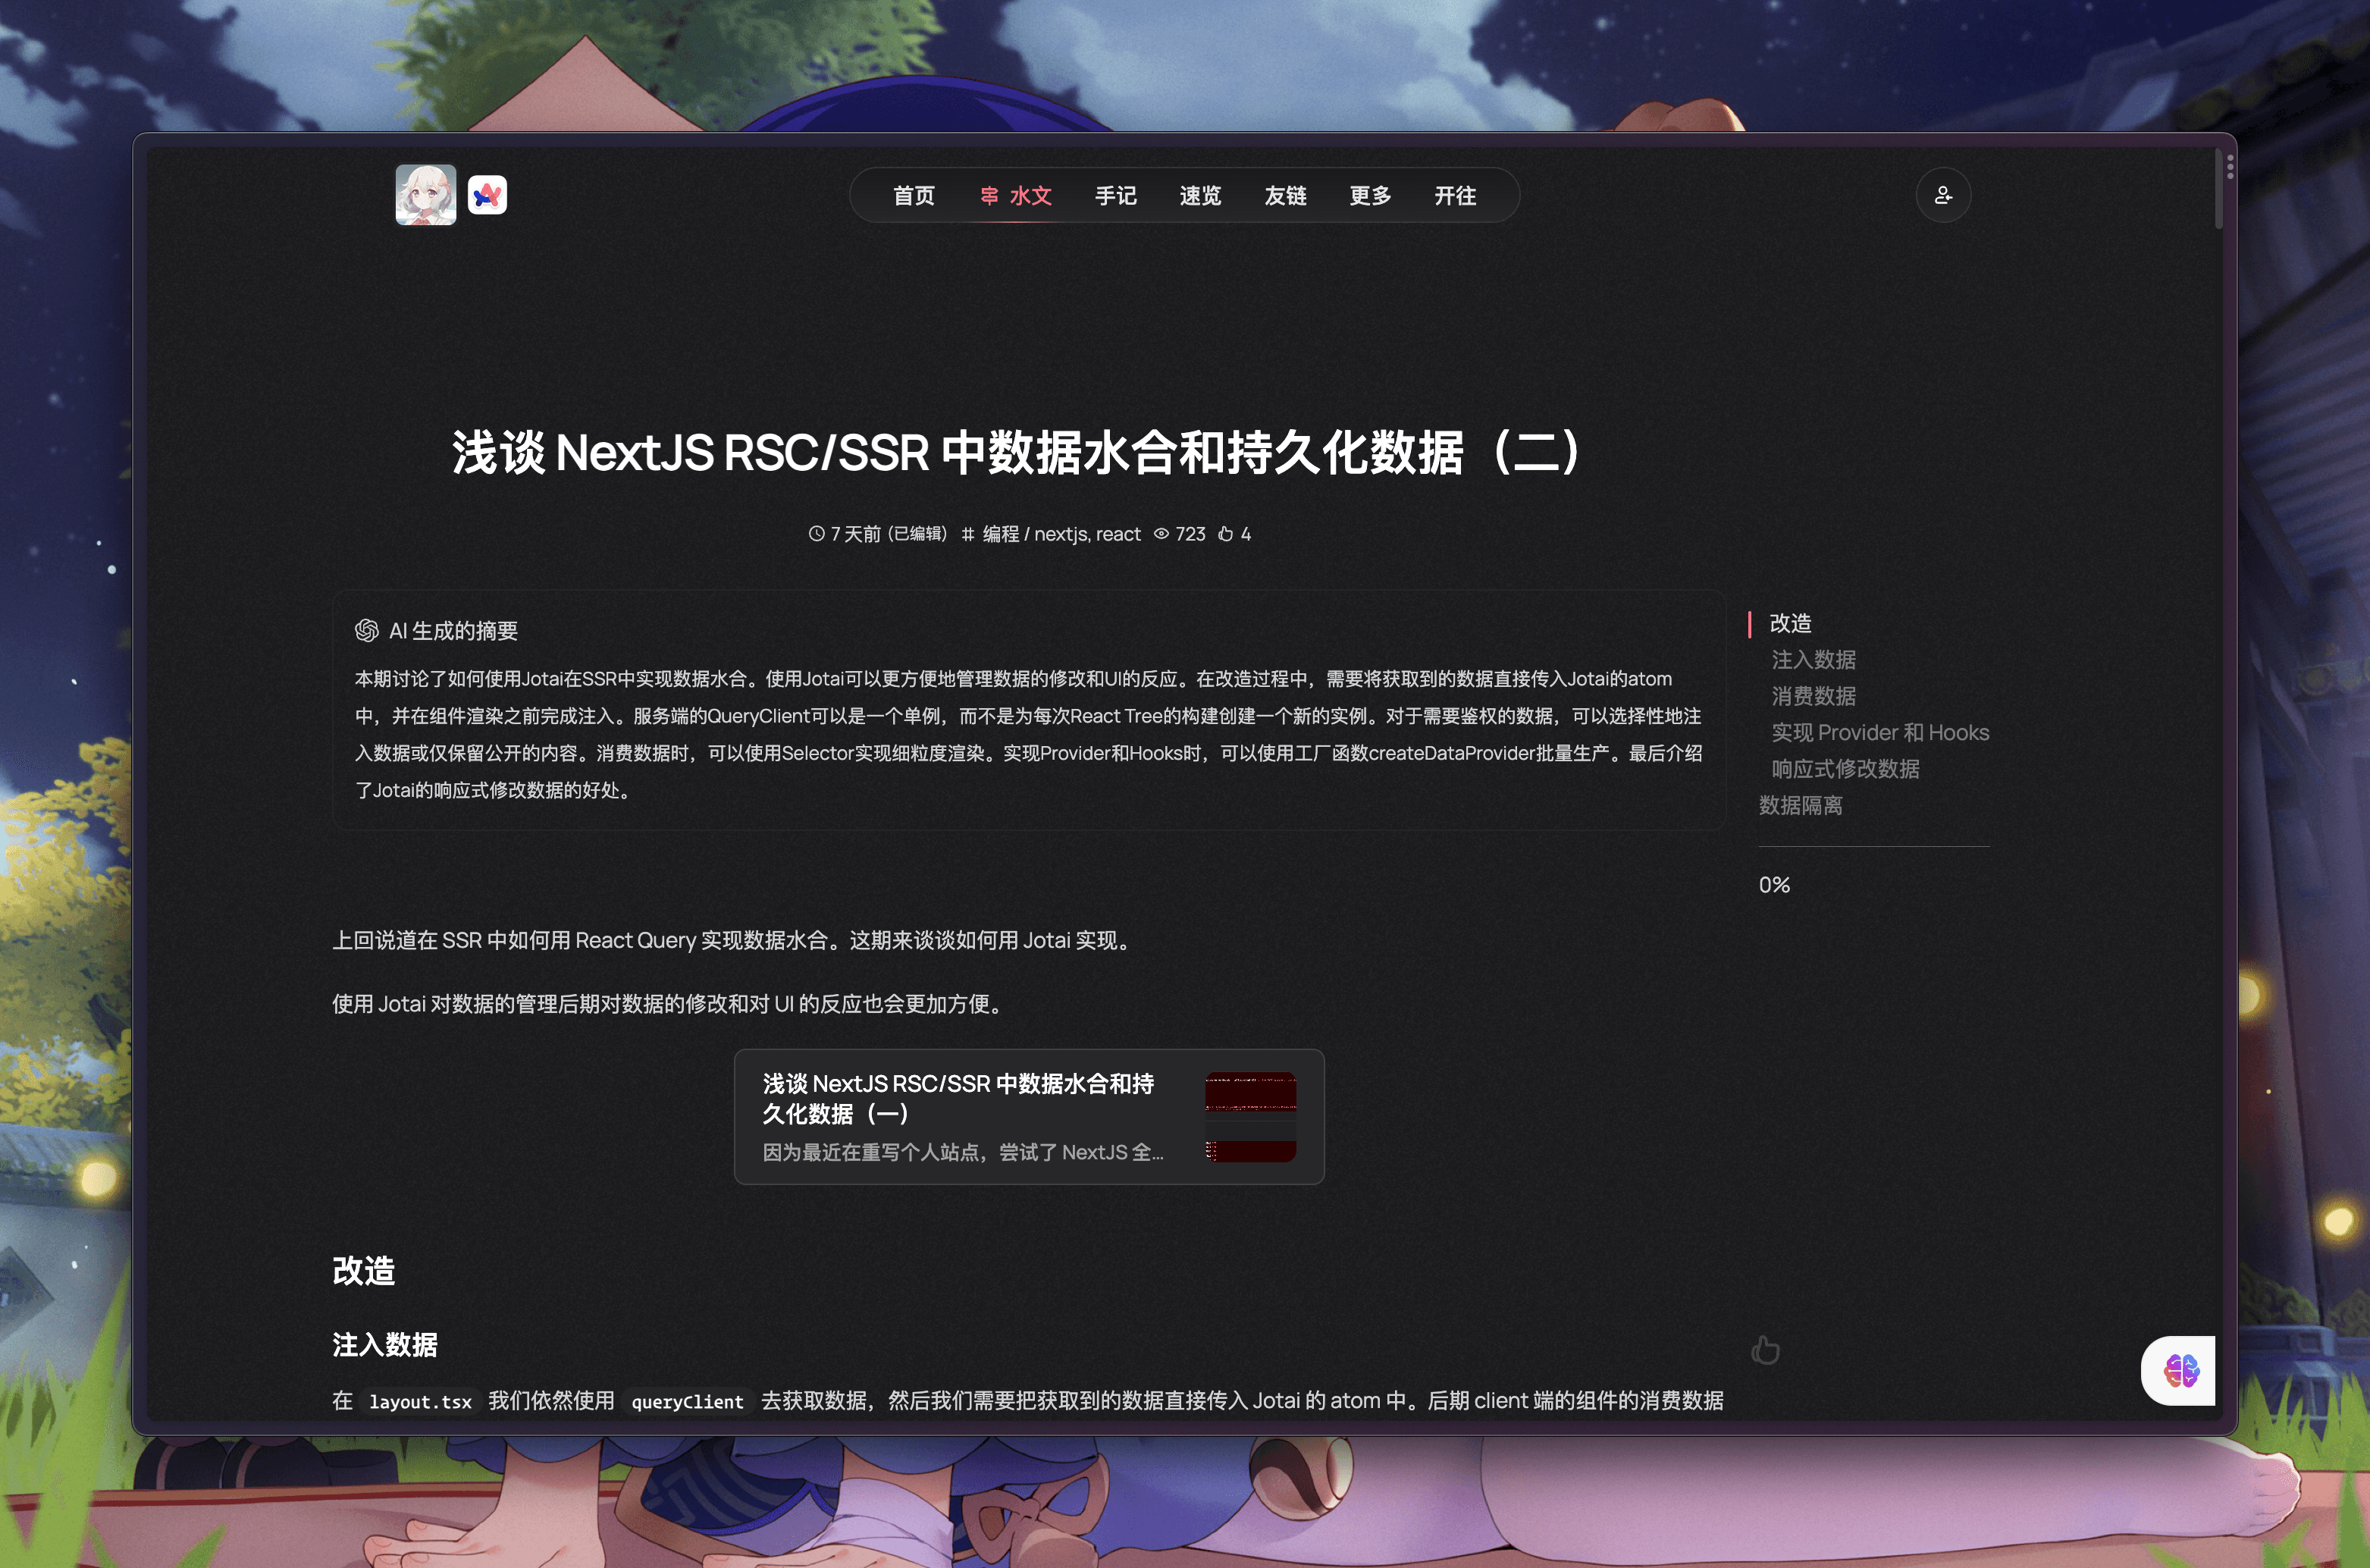Click the 改造 section heading in article
Image resolution: width=2370 pixels, height=1568 pixels.
(x=364, y=1271)
